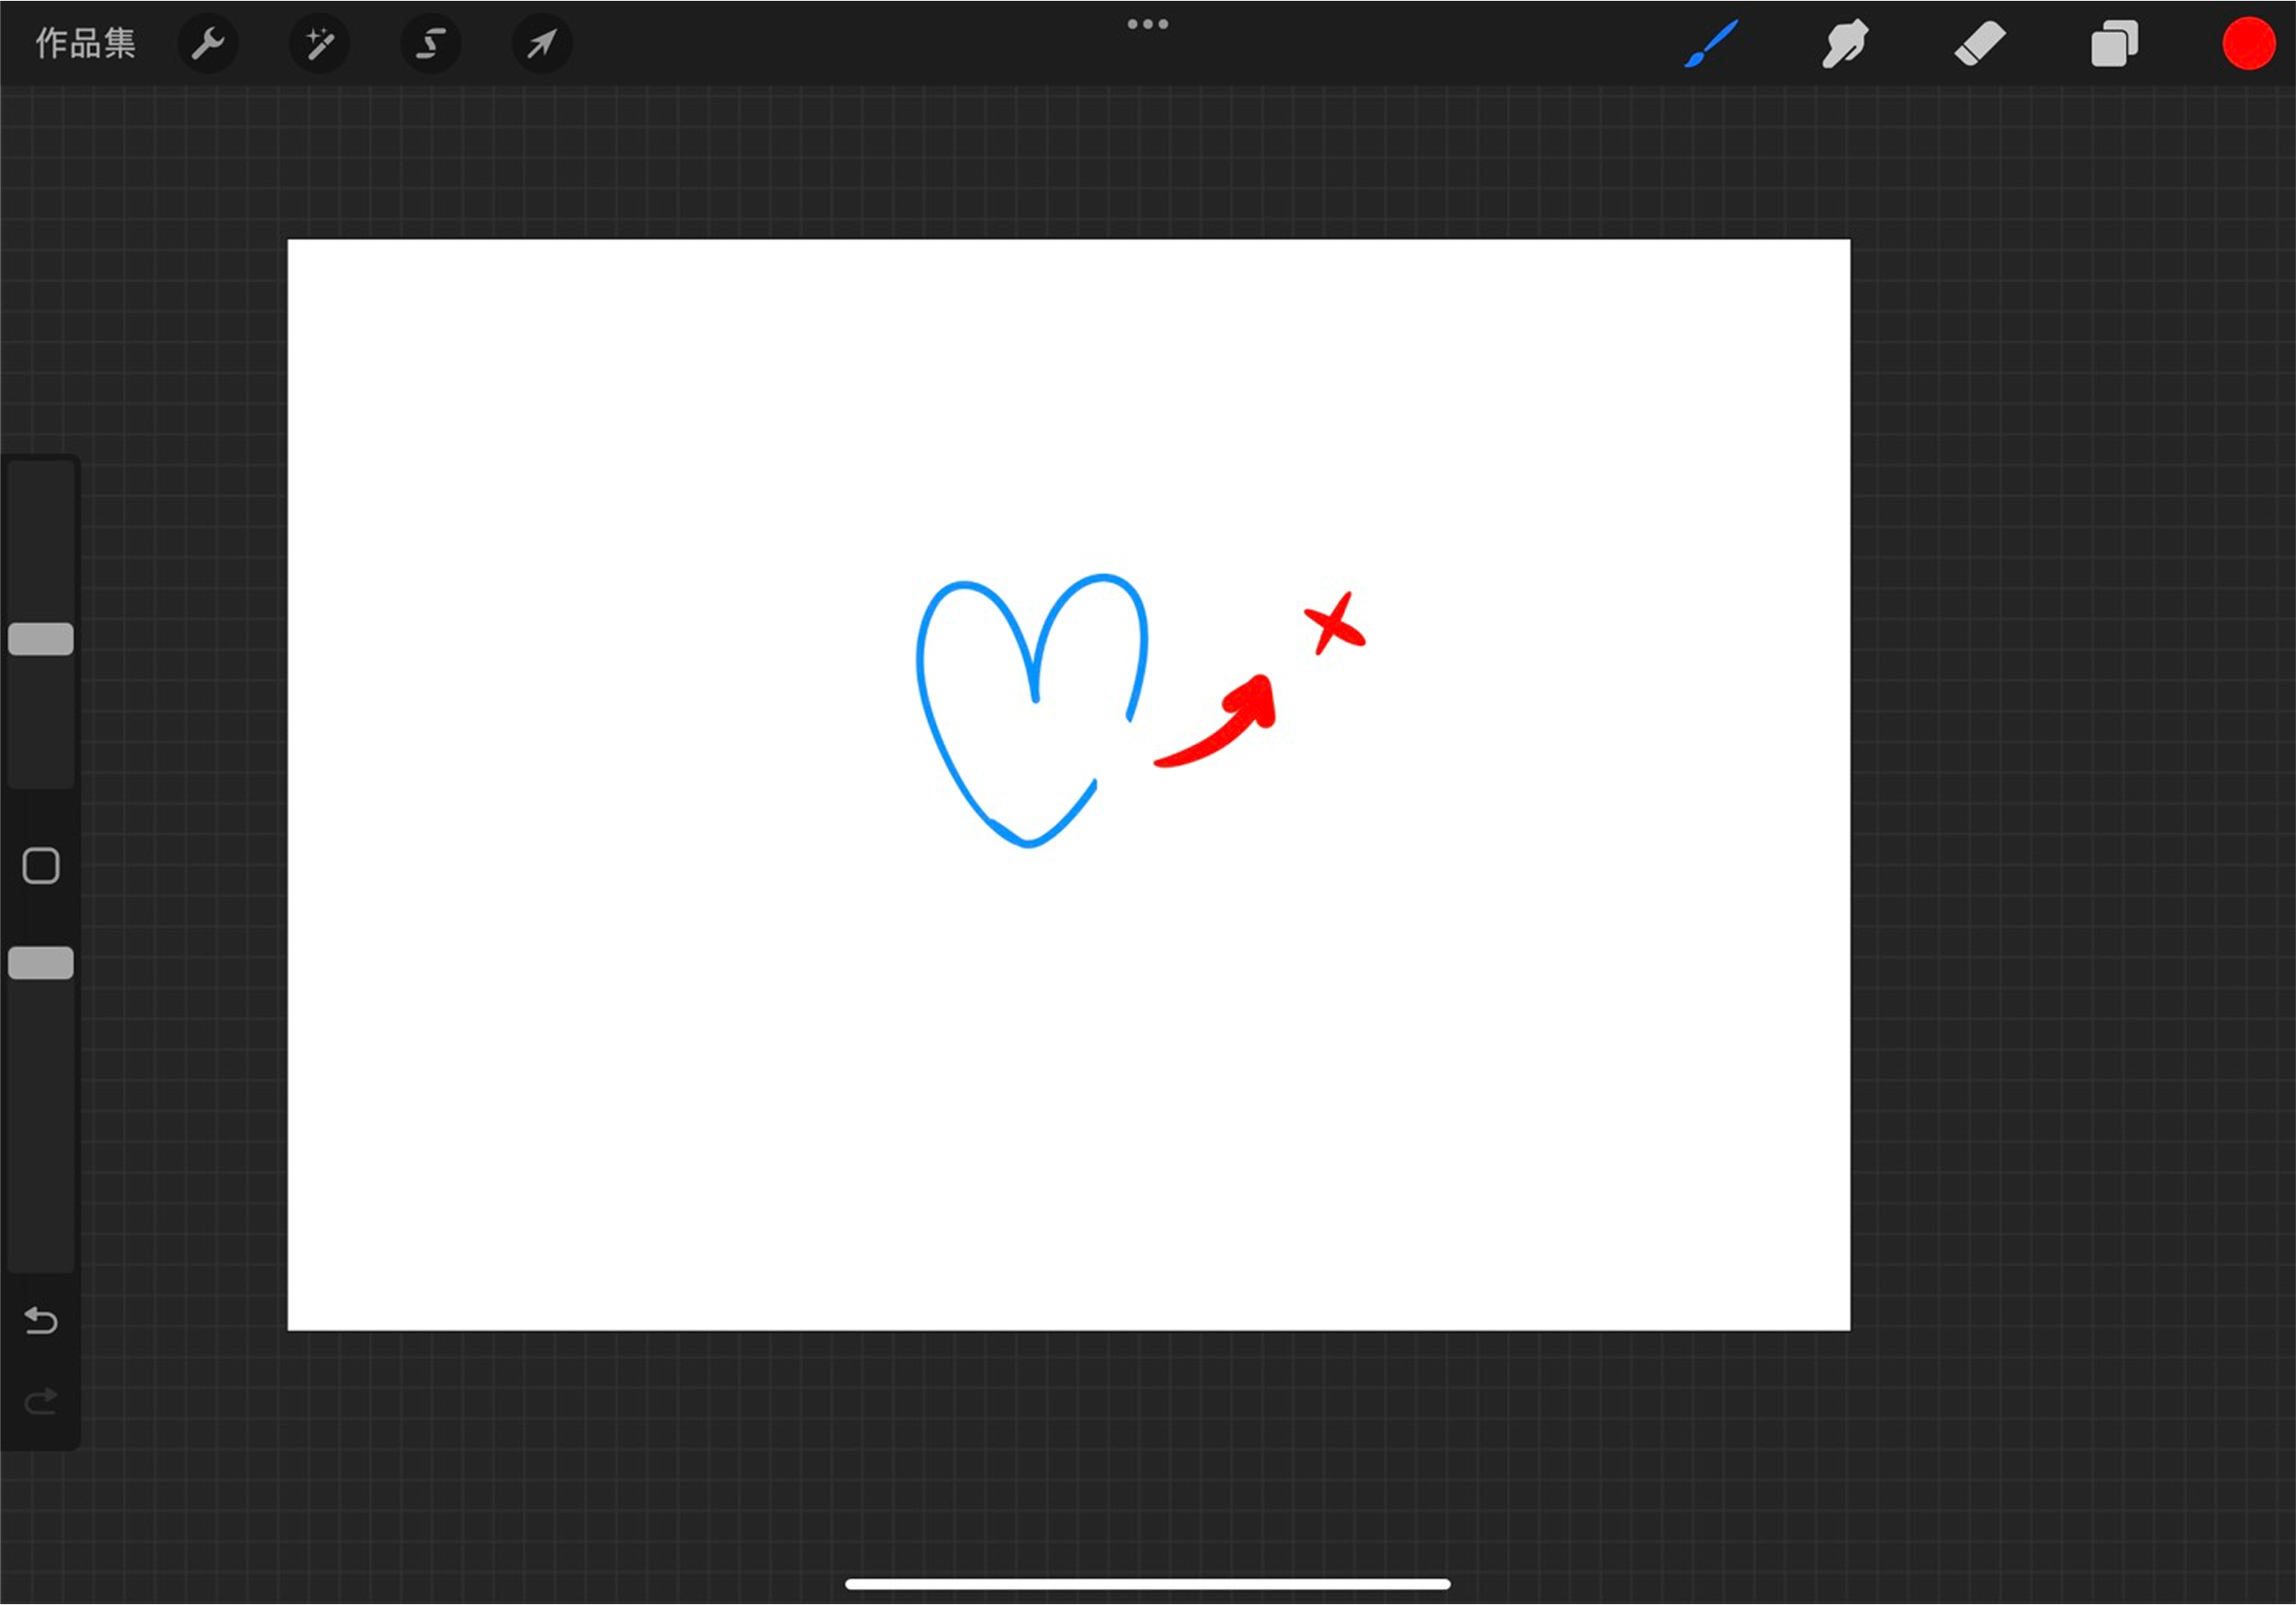Viewport: 2296px width, 1605px height.
Task: Activate the Transform arrow tool
Action: 542,44
